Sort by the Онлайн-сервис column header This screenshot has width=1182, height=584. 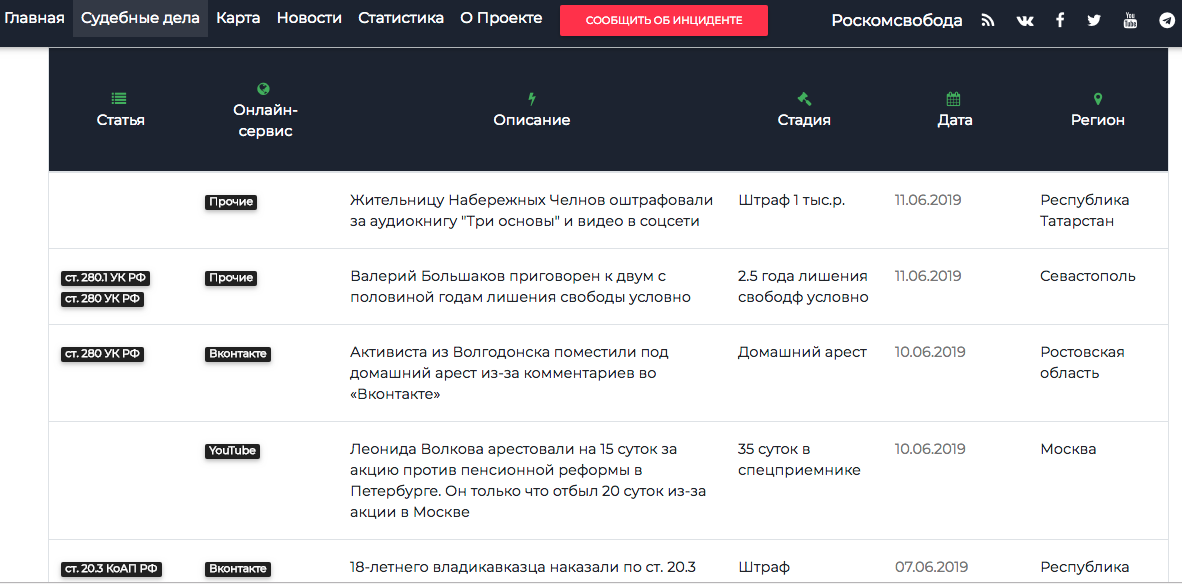(265, 121)
